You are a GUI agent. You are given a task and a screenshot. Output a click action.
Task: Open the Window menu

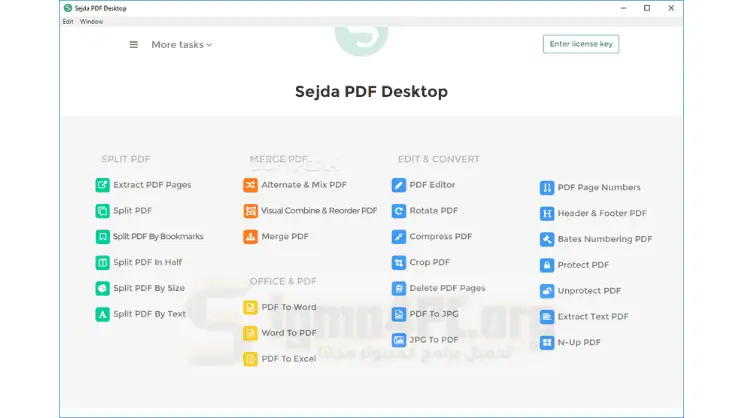pyautogui.click(x=91, y=21)
